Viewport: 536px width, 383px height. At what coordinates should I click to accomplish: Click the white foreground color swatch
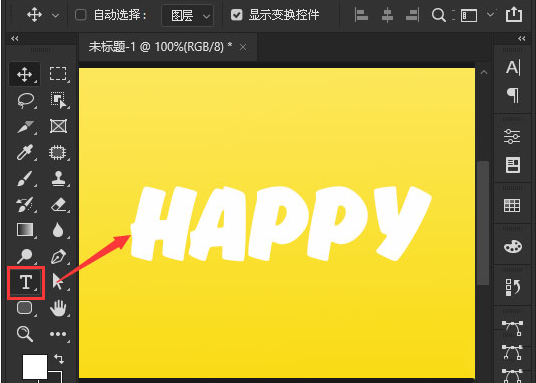[x=35, y=367]
